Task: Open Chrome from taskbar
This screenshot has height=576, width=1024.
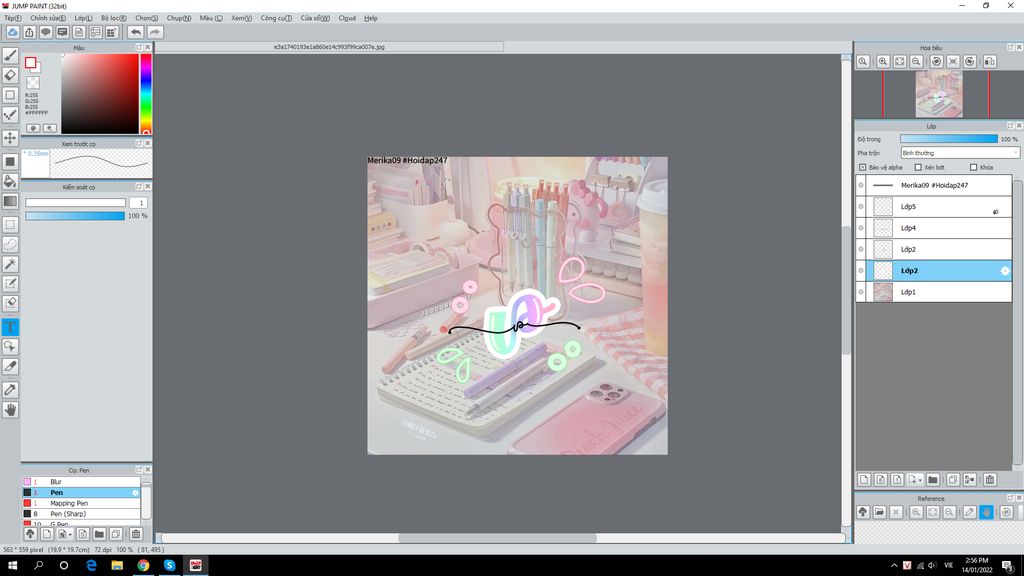Action: click(143, 566)
